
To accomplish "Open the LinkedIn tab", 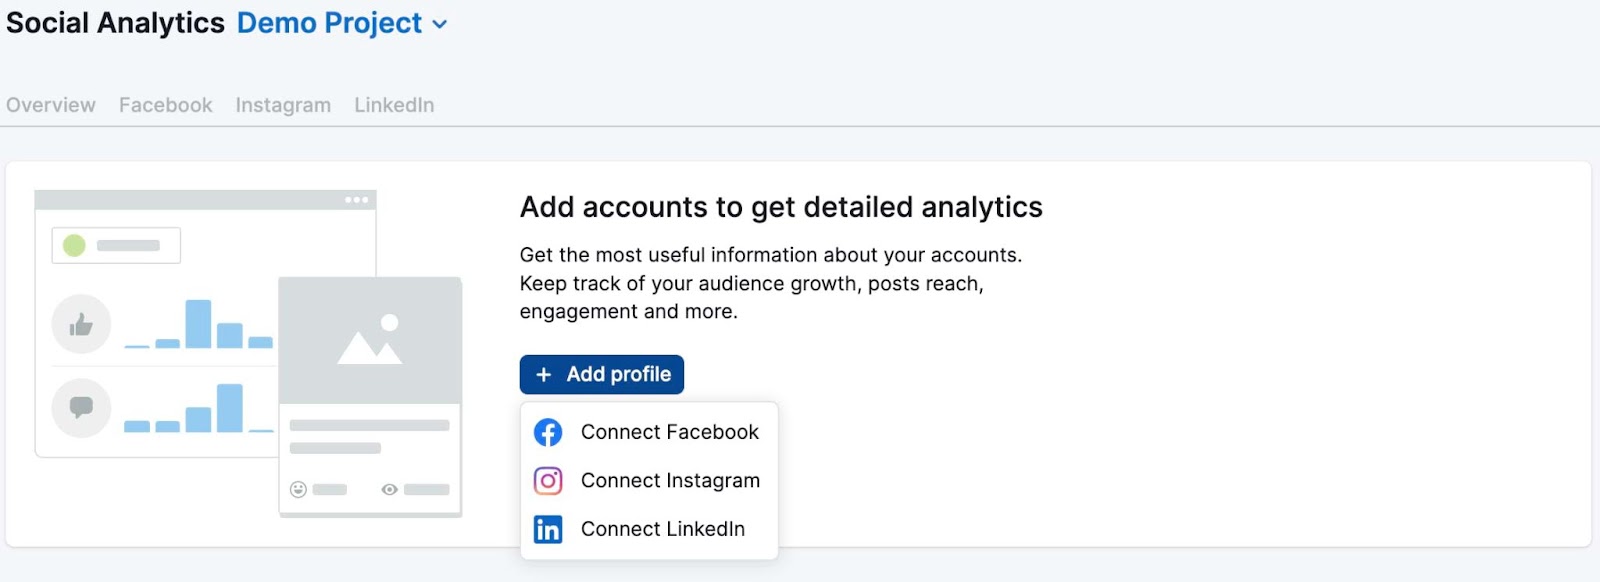I will click(394, 105).
